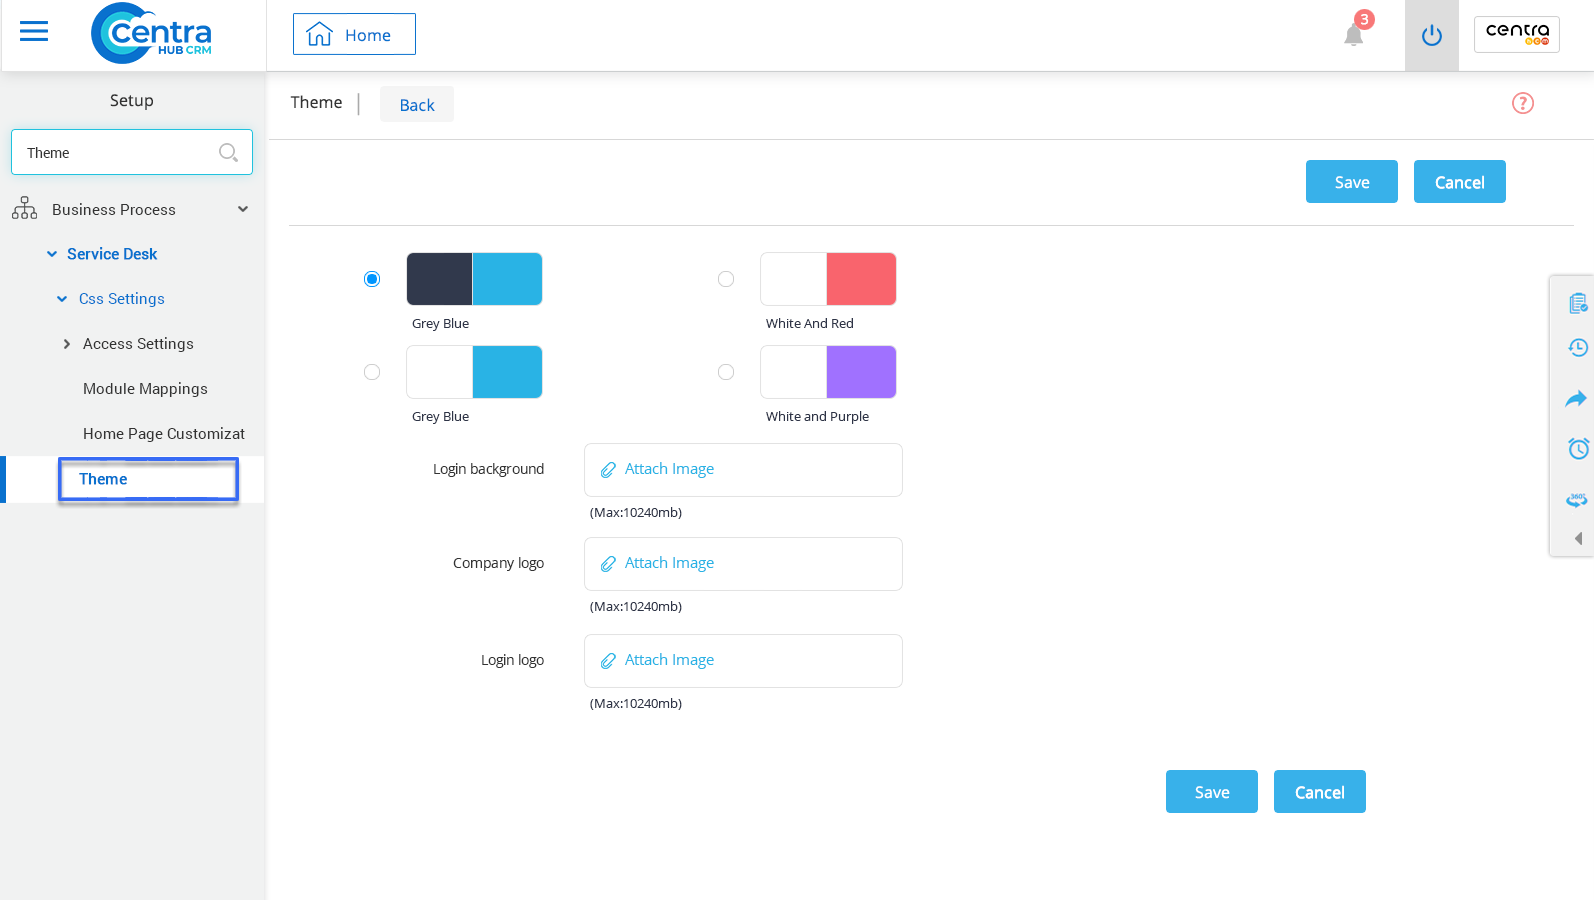Image resolution: width=1594 pixels, height=900 pixels.
Task: Click the share arrow side icon
Action: [x=1576, y=399]
